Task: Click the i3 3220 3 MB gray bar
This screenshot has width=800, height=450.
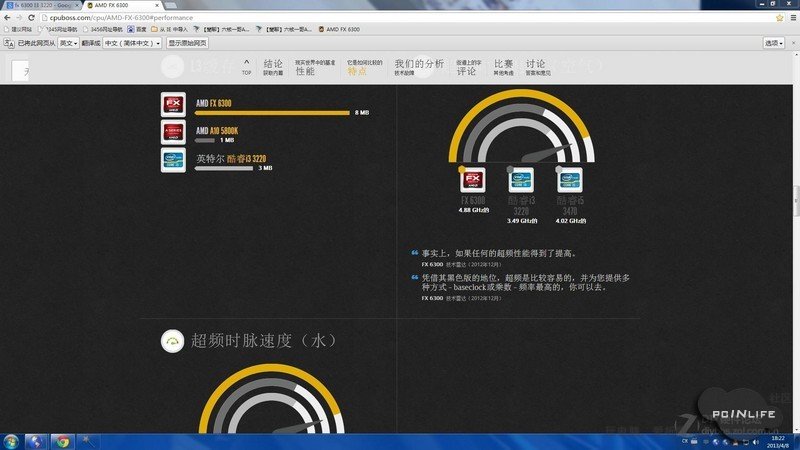Action: [223, 168]
